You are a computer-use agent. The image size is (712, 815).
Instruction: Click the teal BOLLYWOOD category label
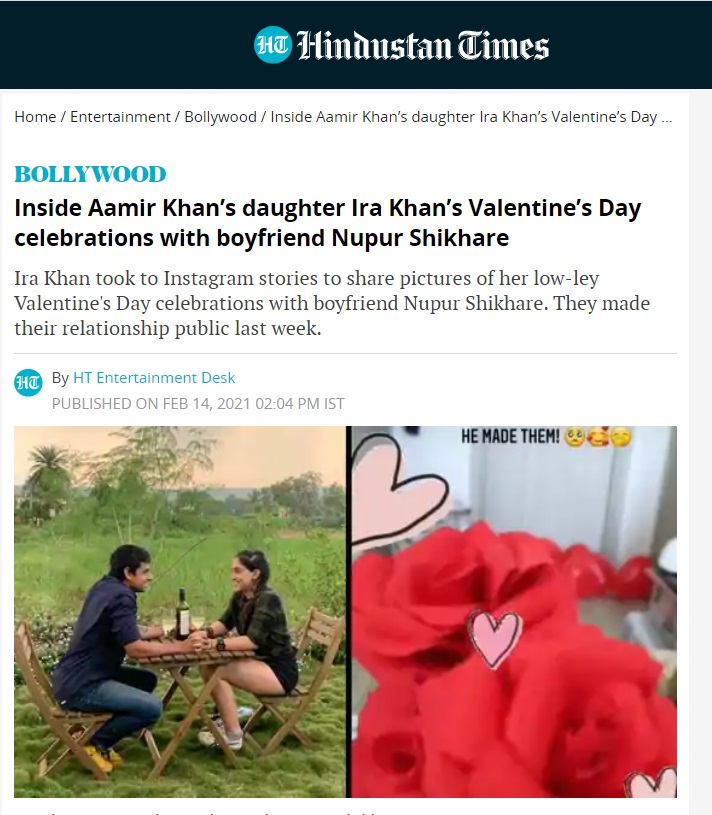pos(90,174)
